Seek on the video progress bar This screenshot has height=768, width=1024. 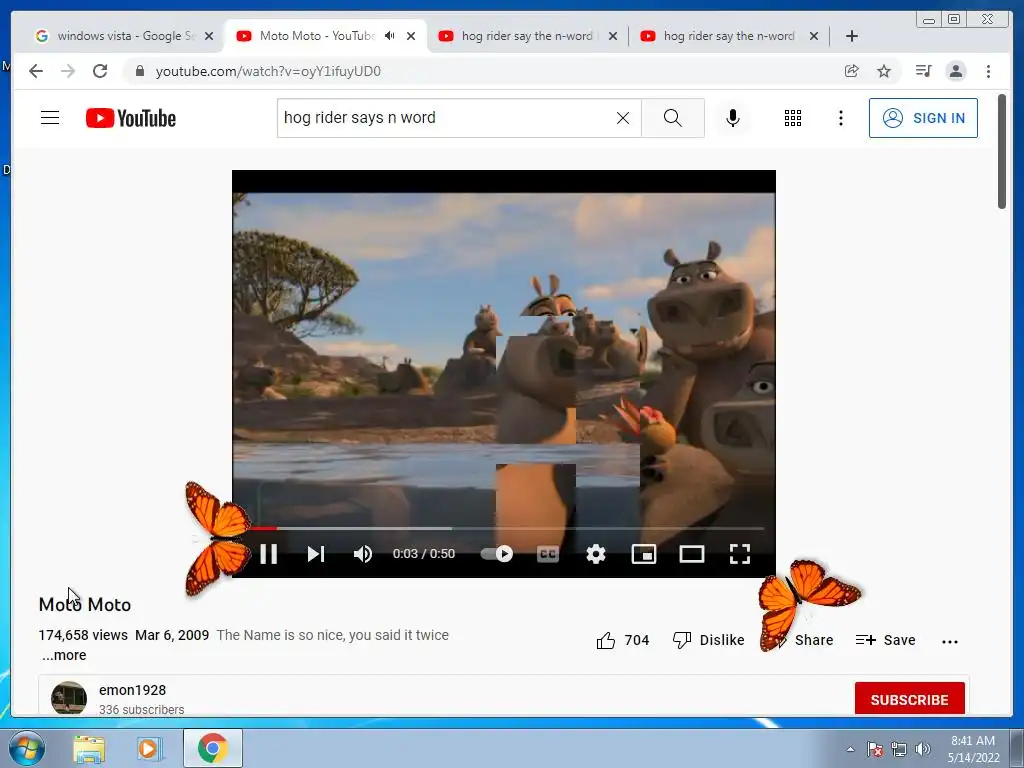pos(504,528)
